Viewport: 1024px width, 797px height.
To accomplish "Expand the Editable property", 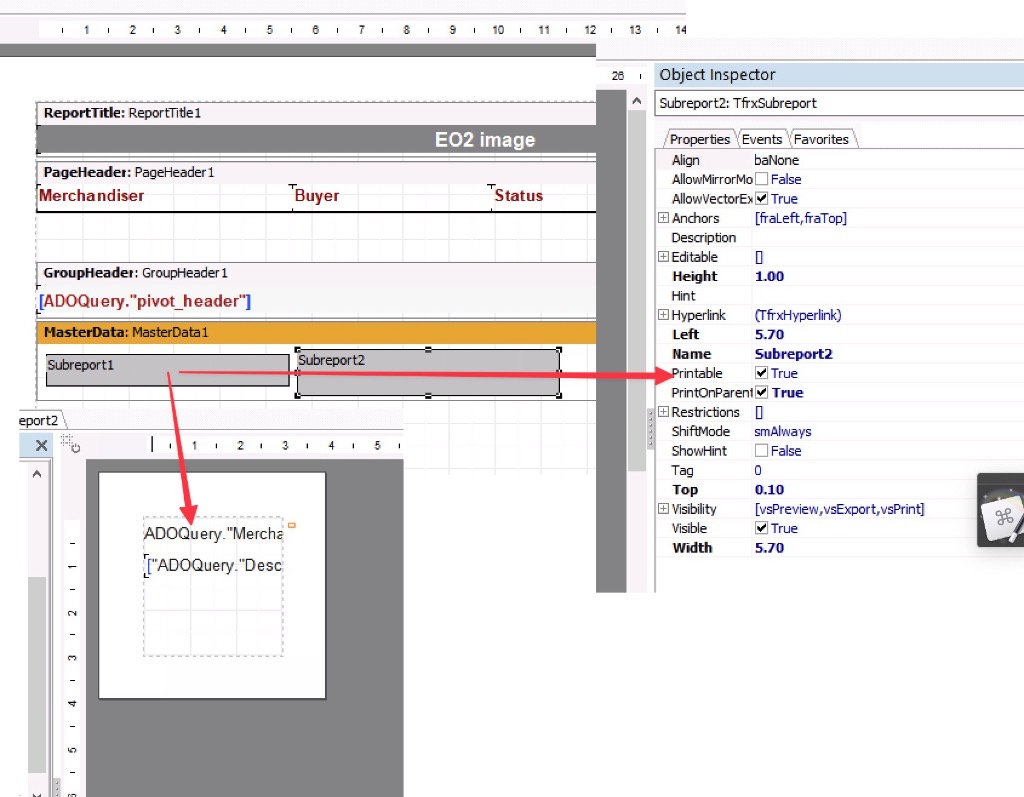I will click(x=664, y=257).
